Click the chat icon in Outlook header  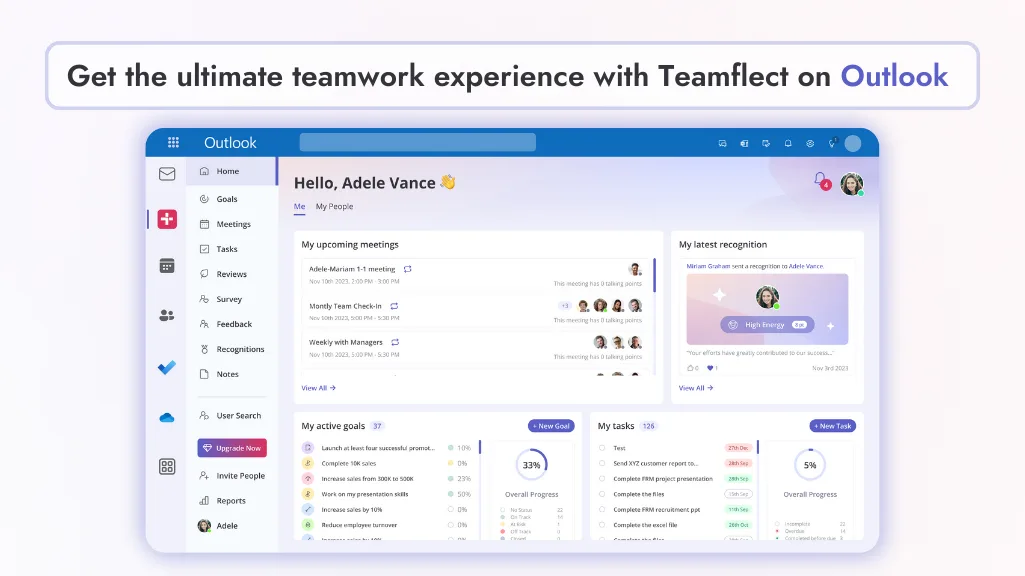pos(722,143)
